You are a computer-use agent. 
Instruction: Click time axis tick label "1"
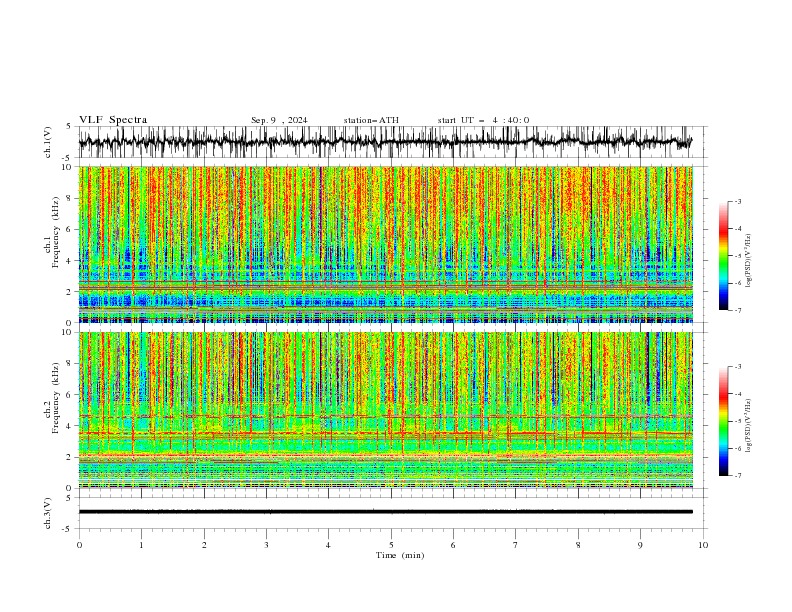click(141, 545)
